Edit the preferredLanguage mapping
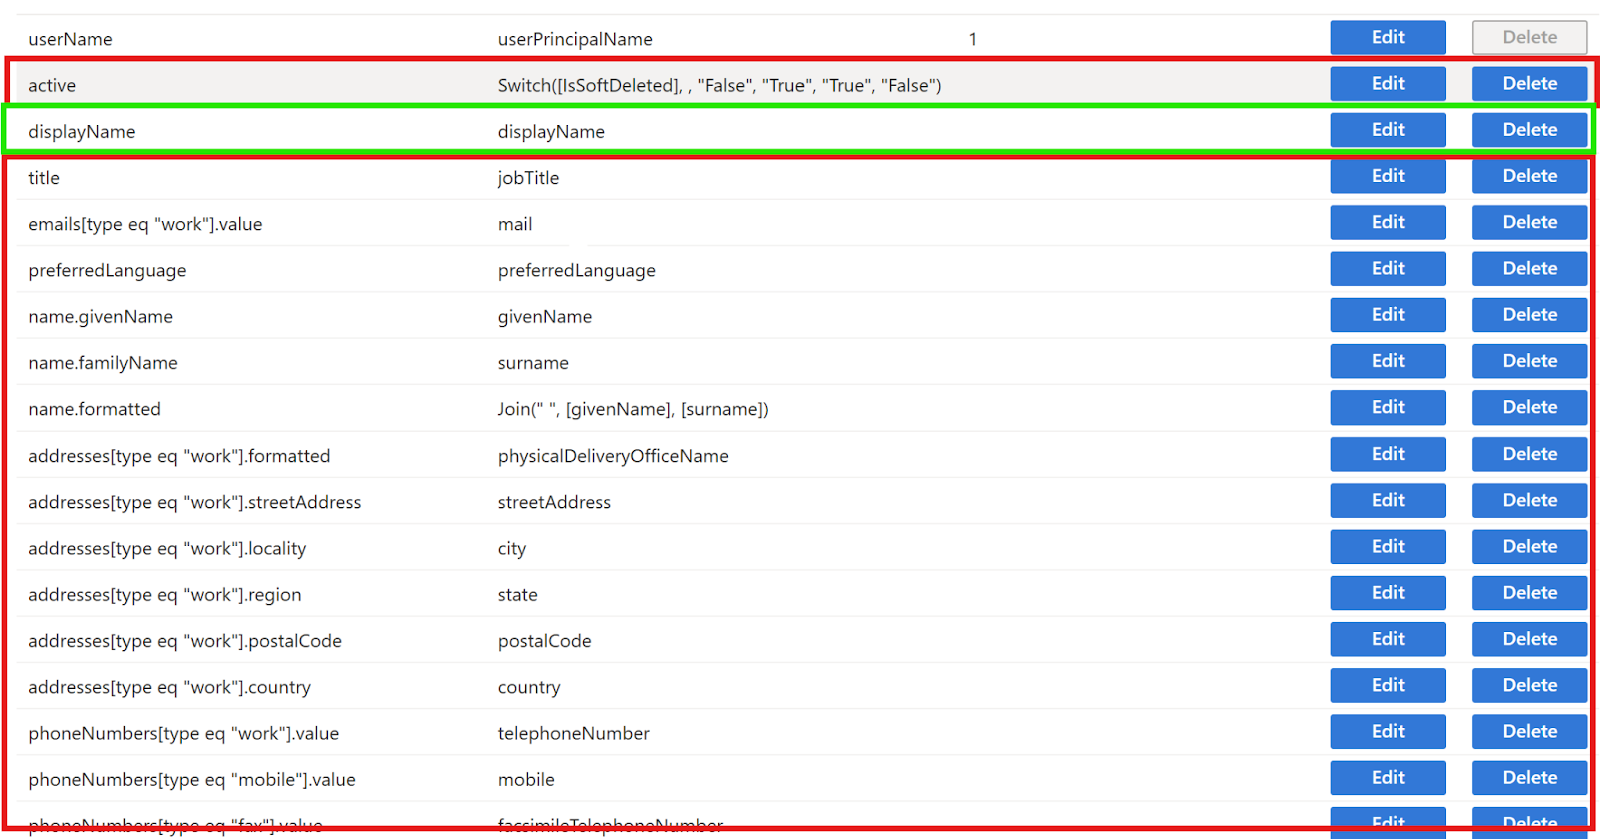 pos(1388,268)
